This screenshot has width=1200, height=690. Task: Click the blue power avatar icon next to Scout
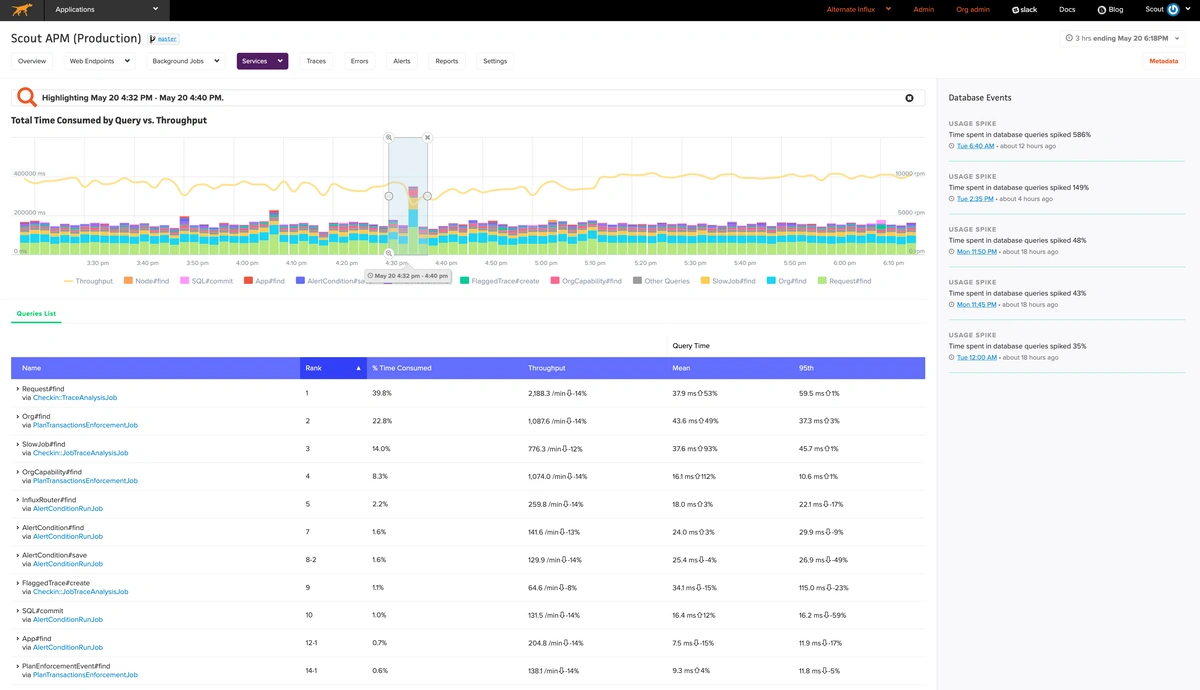tap(1174, 9)
